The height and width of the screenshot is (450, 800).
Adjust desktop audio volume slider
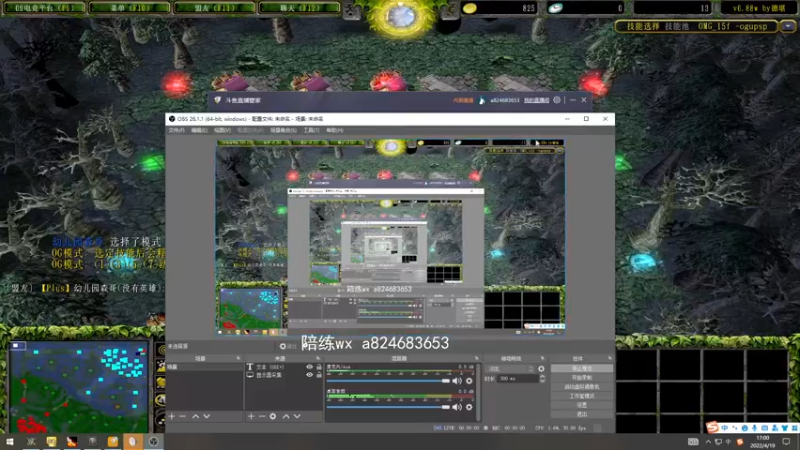tap(388, 407)
